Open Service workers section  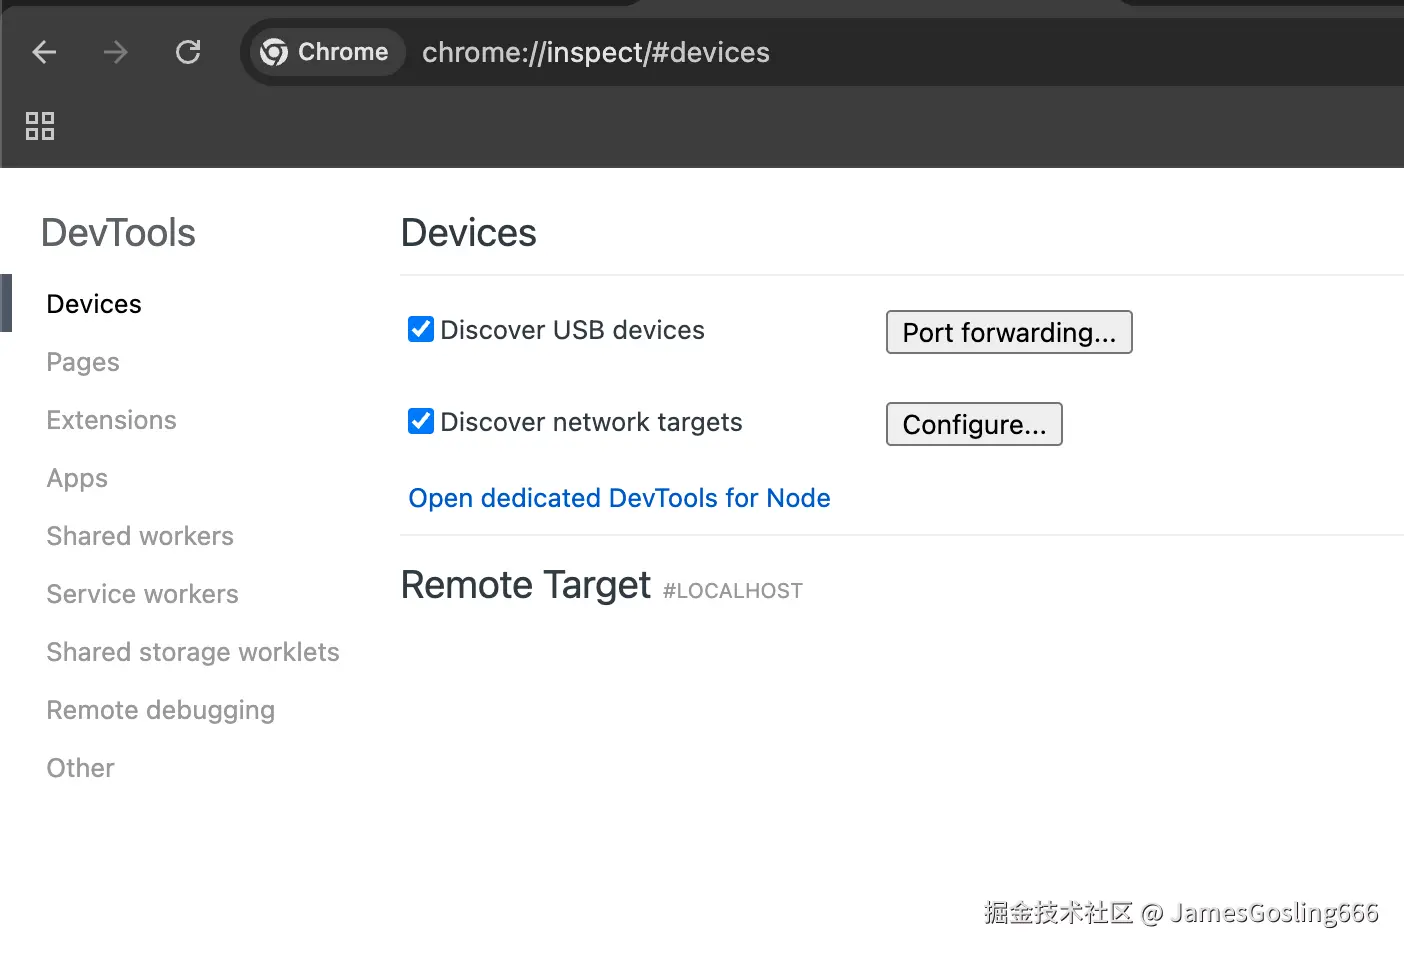(142, 594)
